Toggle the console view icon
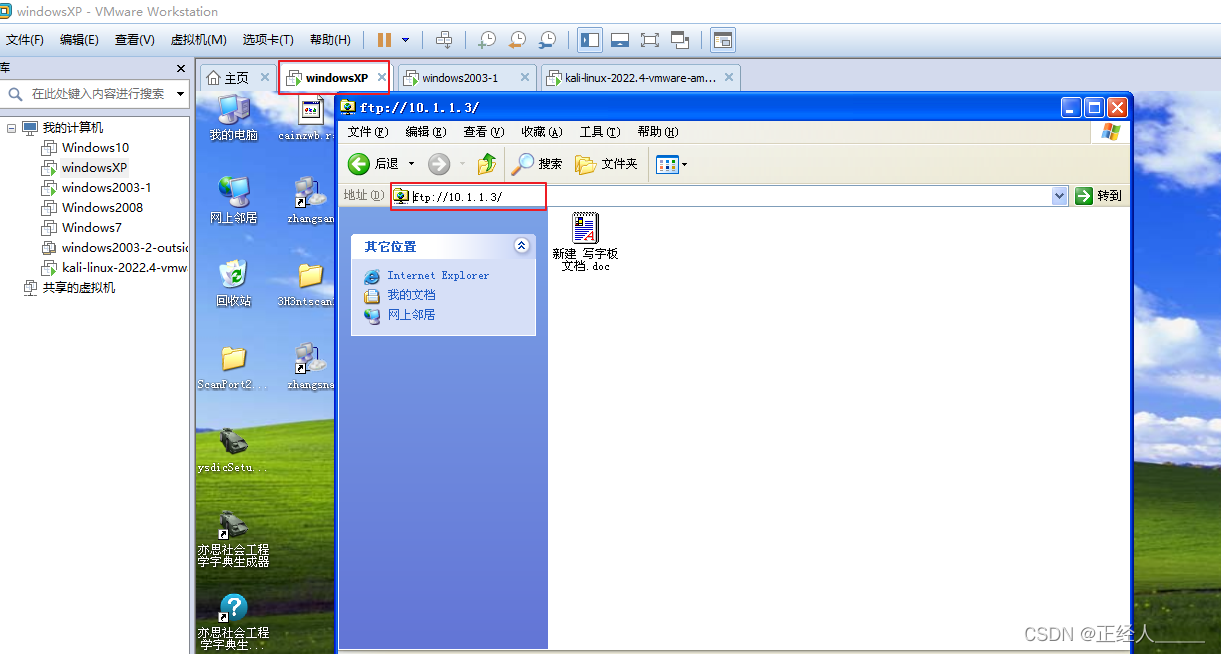This screenshot has width=1221, height=654. click(x=722, y=40)
